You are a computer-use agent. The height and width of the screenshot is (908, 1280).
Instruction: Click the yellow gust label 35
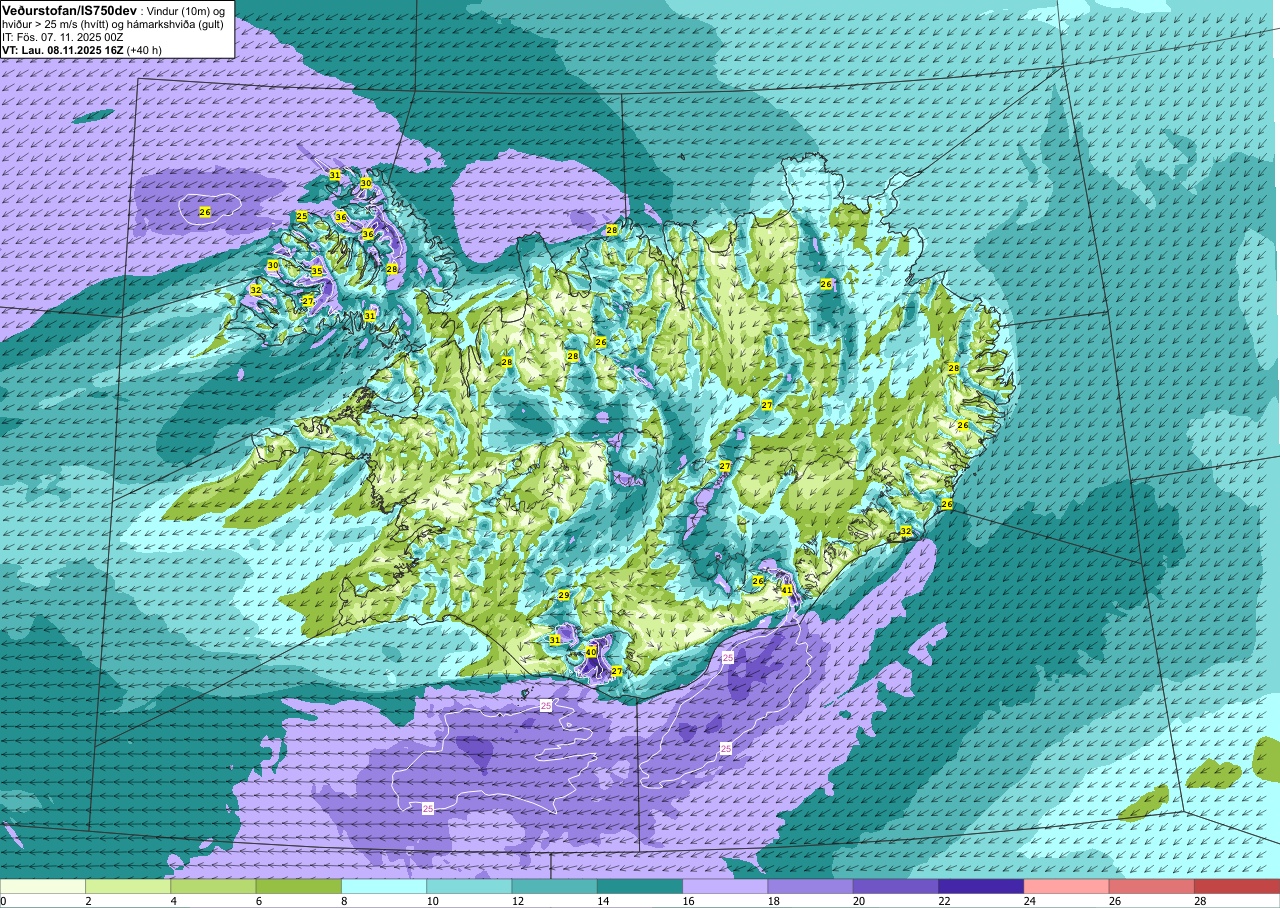(x=316, y=271)
